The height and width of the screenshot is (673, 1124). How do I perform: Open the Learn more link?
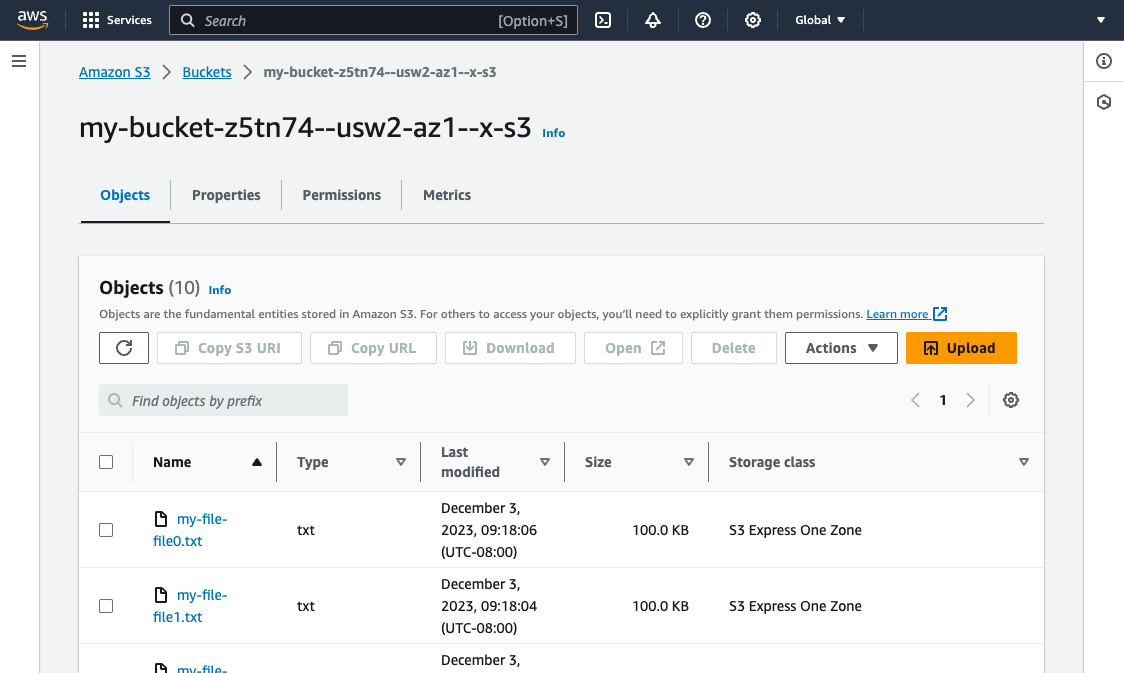coord(897,314)
